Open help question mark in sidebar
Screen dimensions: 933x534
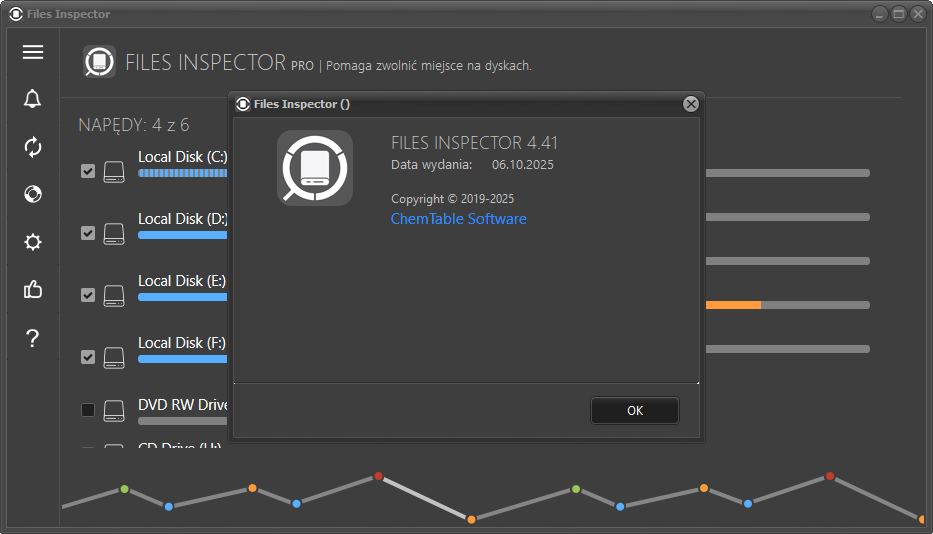pos(33,338)
